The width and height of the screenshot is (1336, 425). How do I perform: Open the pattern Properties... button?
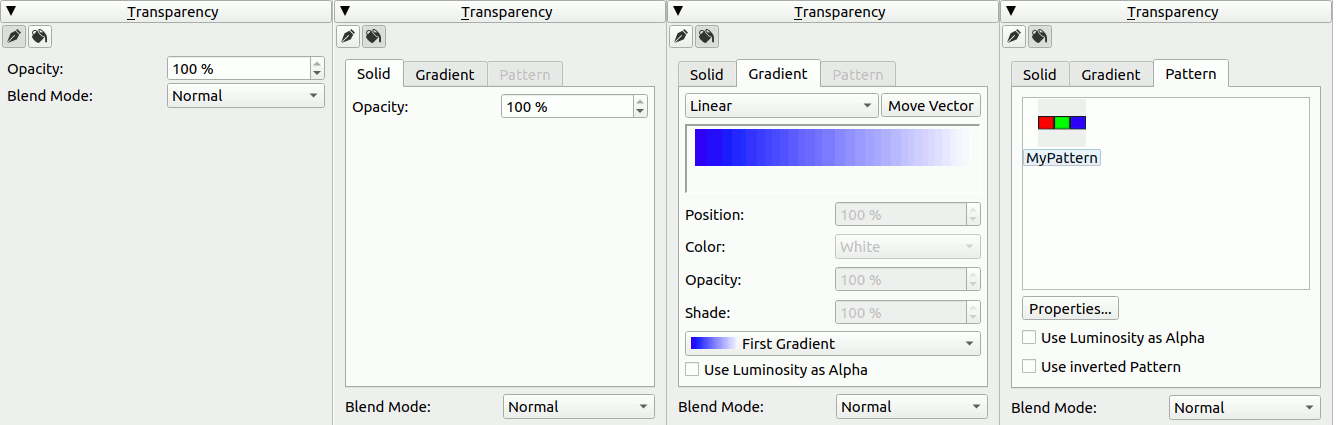coord(1070,309)
